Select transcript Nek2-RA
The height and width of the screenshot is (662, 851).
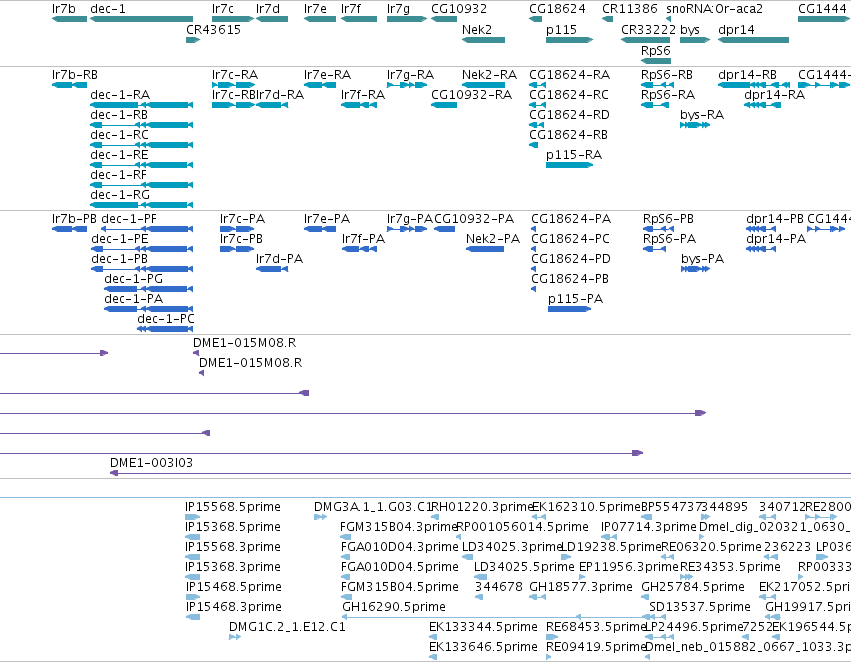[483, 85]
